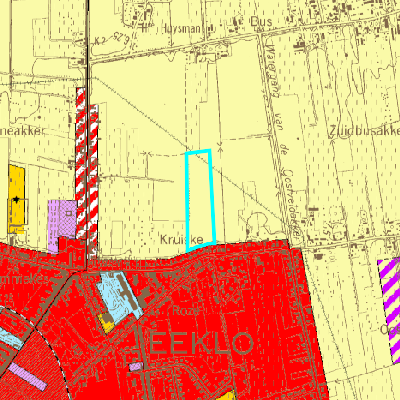This screenshot has height=400, width=400.
Task: Click the diagonal lilac strip at bottom left
Action: 27,377
